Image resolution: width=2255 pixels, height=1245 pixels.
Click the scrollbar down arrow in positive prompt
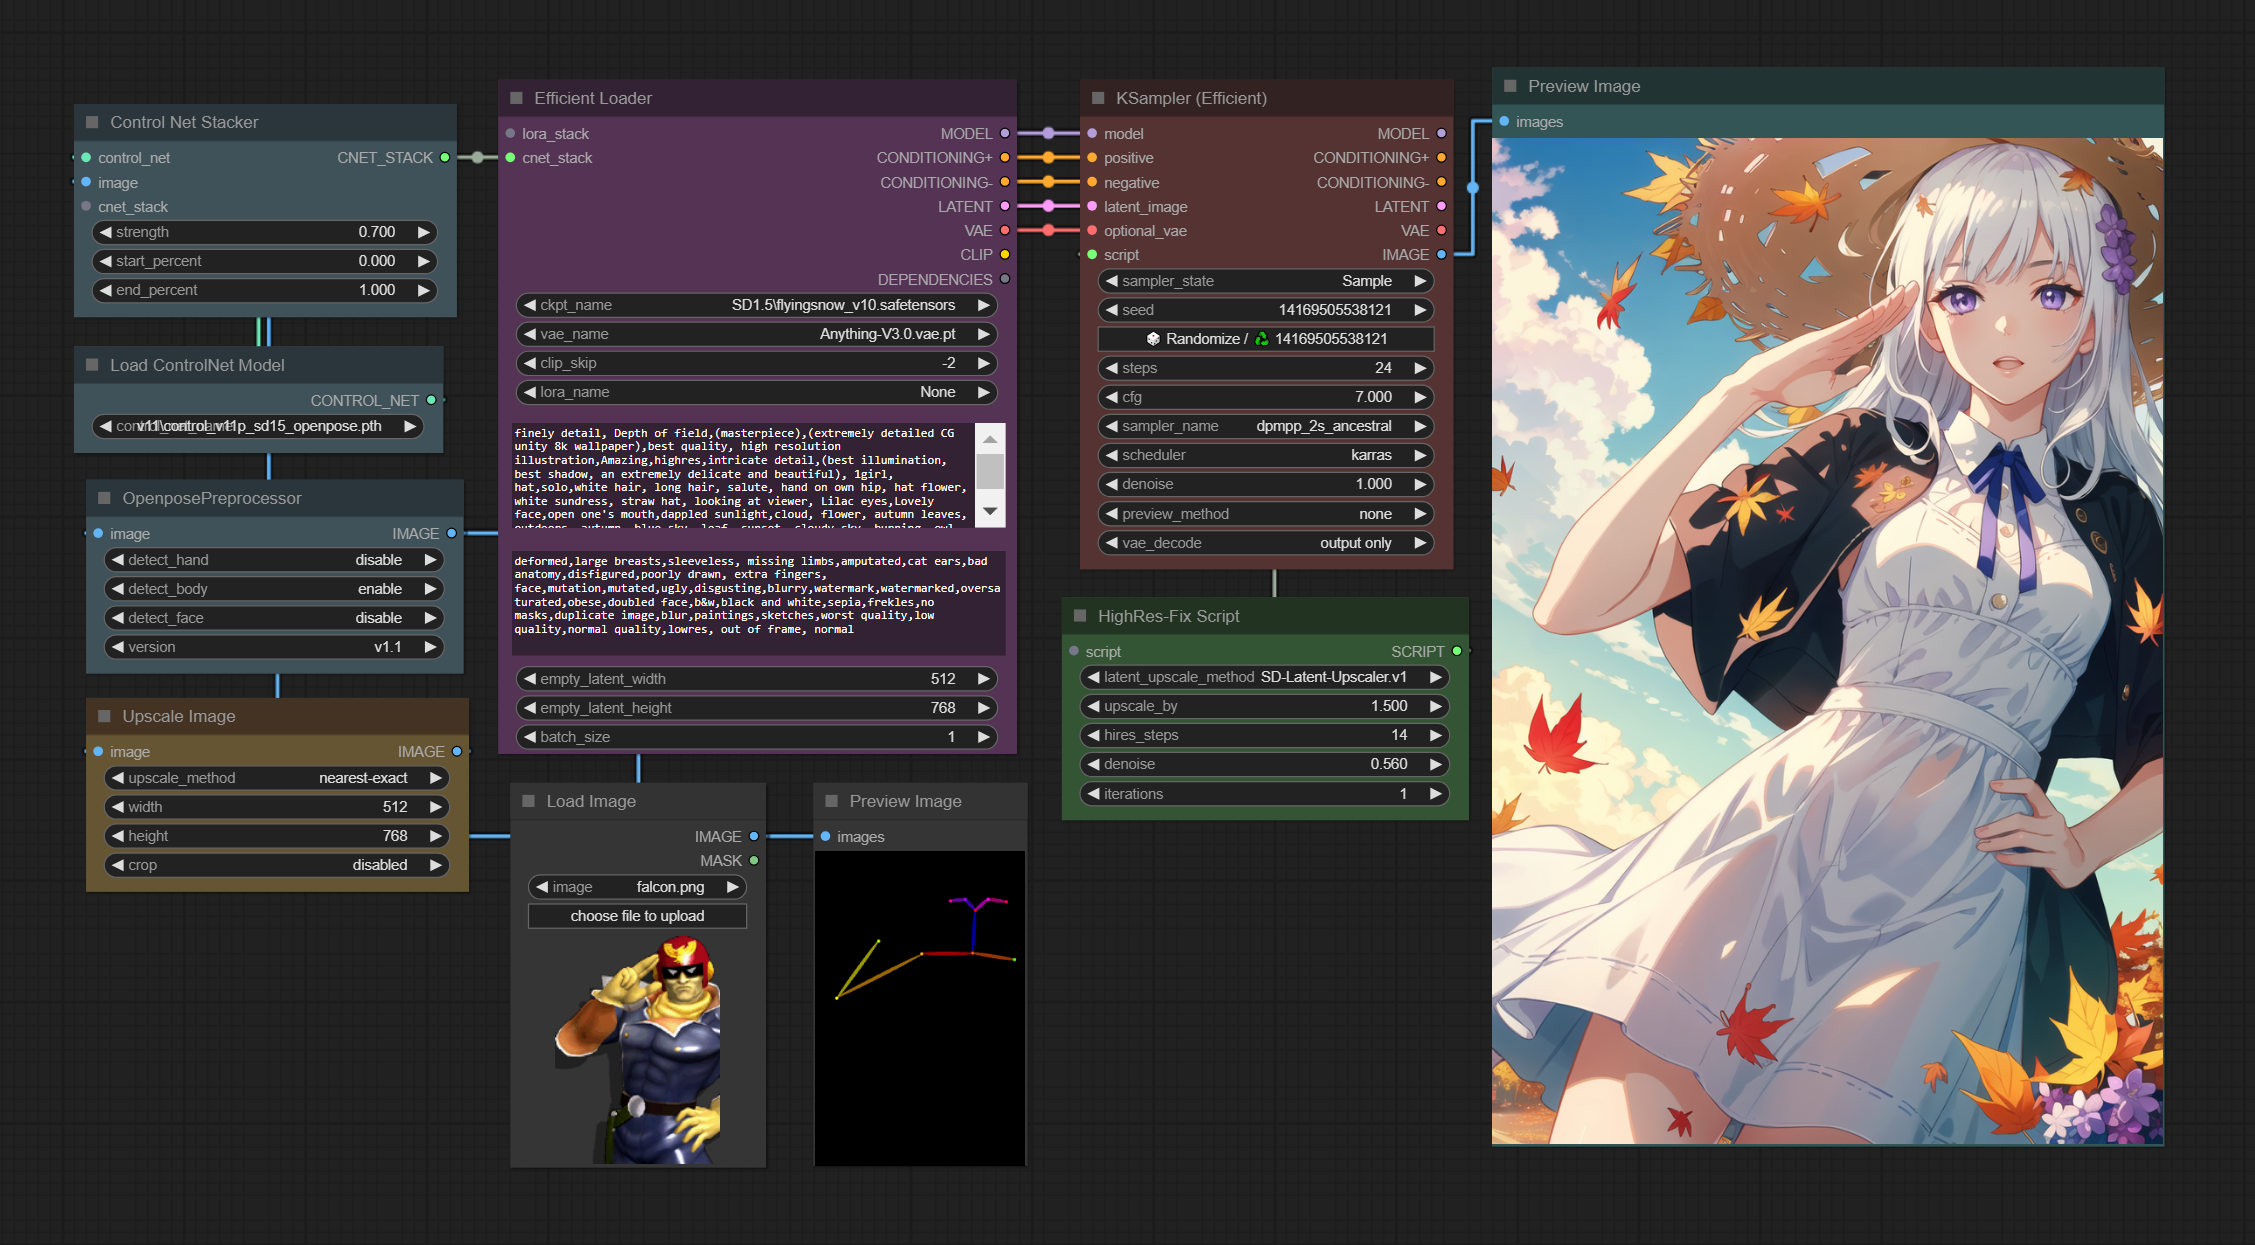[989, 512]
